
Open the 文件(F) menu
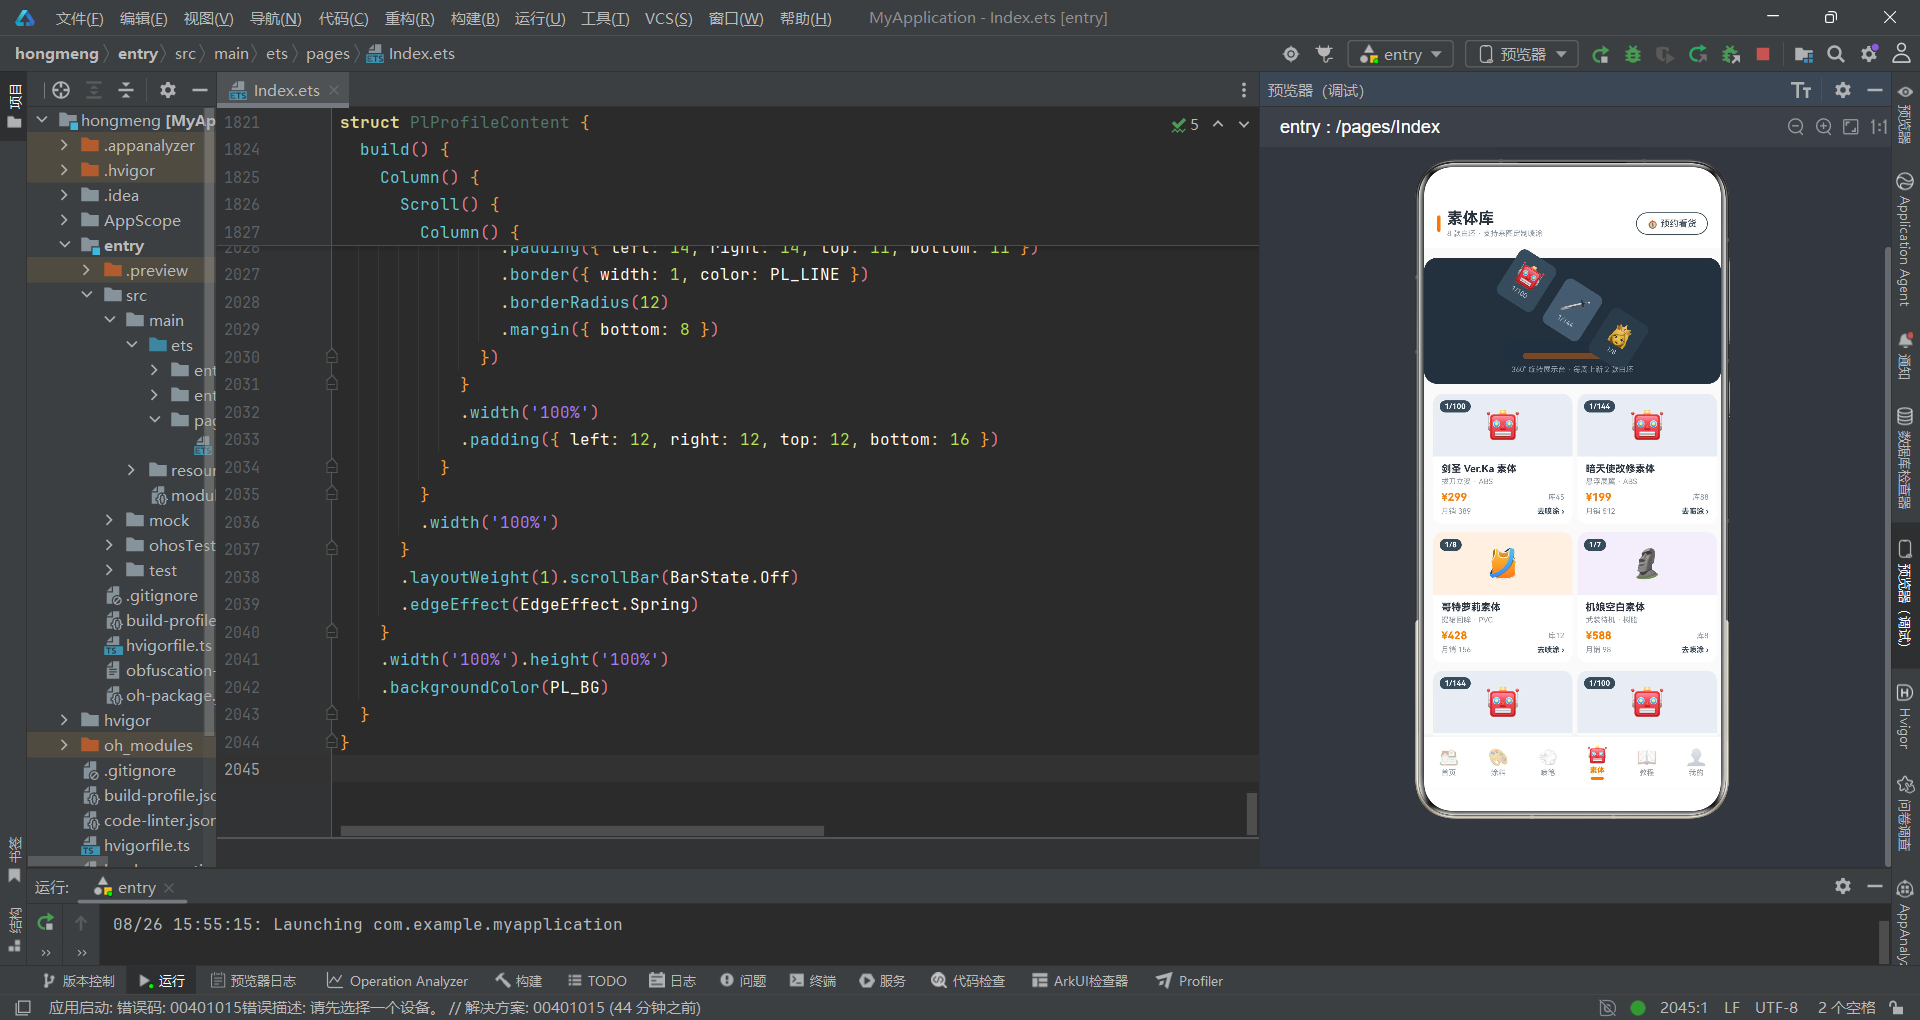[79, 18]
